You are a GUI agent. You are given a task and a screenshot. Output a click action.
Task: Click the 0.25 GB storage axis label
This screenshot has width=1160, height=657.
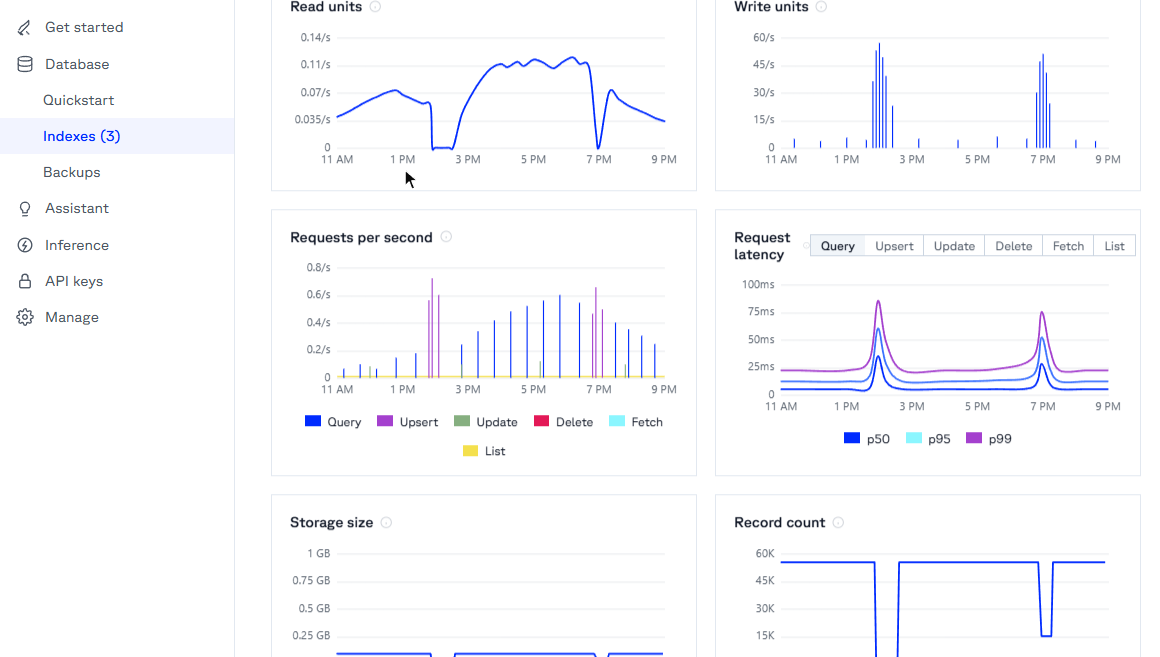tap(311, 636)
